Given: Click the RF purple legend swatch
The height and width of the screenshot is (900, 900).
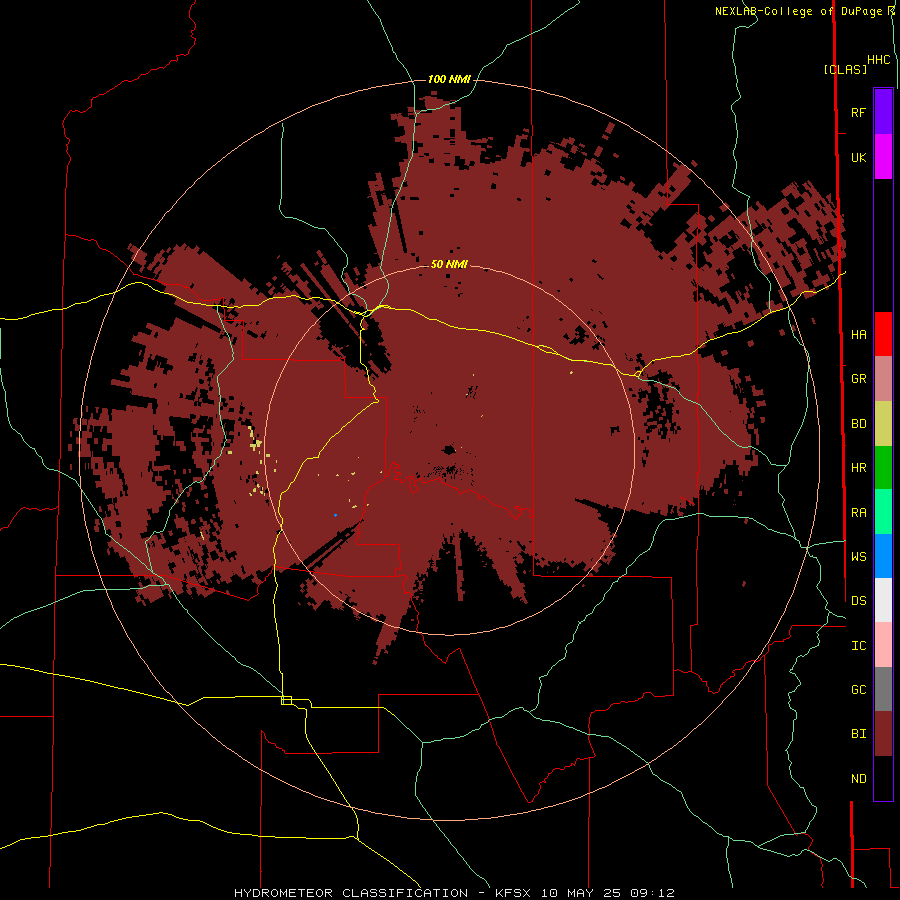Looking at the screenshot, I should [883, 112].
